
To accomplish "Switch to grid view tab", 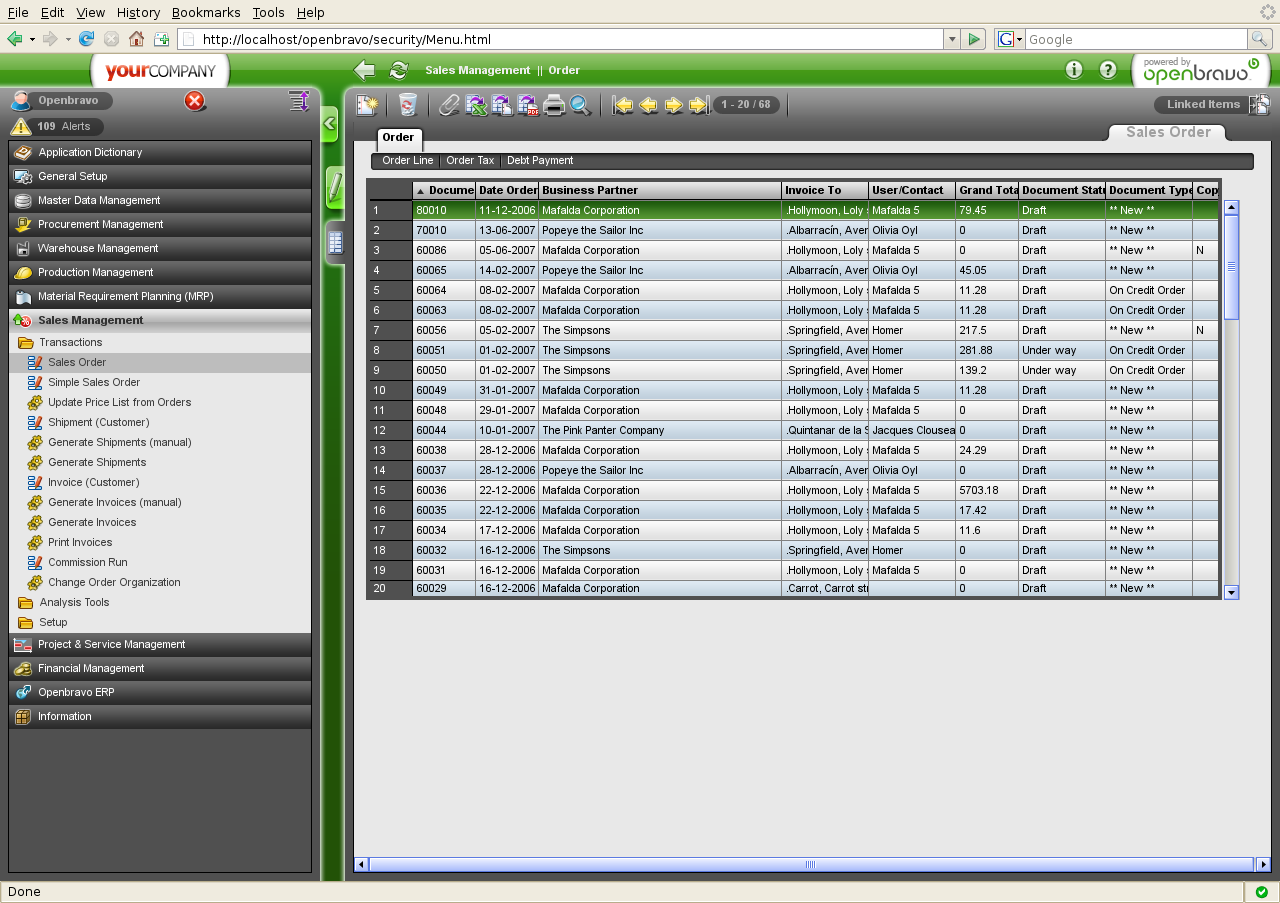I will point(335,243).
